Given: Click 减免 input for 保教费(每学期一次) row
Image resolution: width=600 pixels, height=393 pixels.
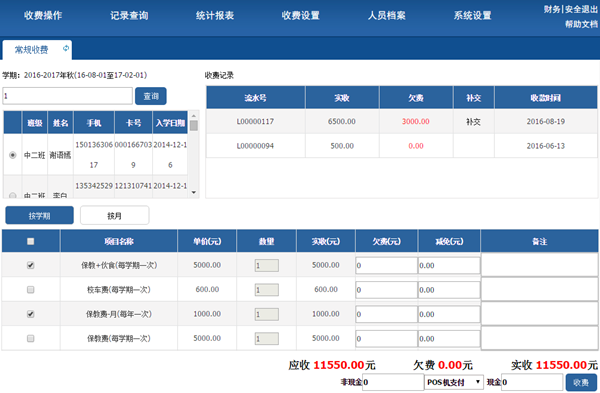Looking at the screenshot, I should click(449, 339).
